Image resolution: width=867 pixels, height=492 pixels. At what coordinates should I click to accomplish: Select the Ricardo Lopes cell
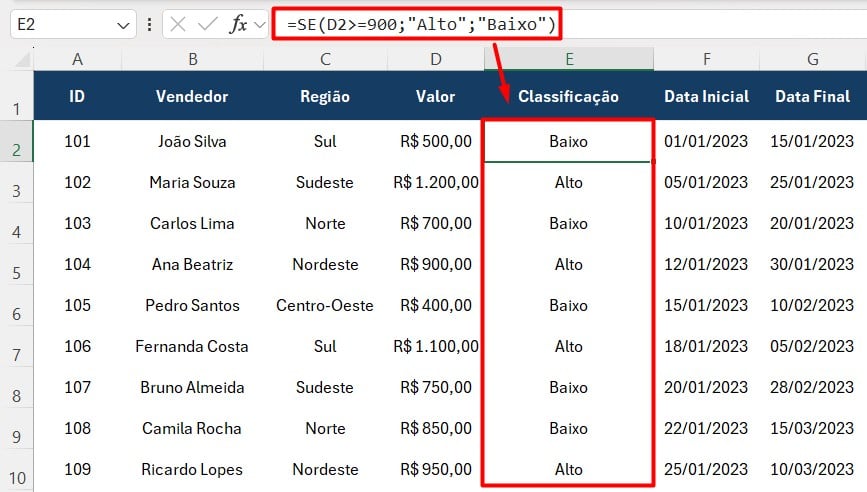pyautogui.click(x=192, y=469)
